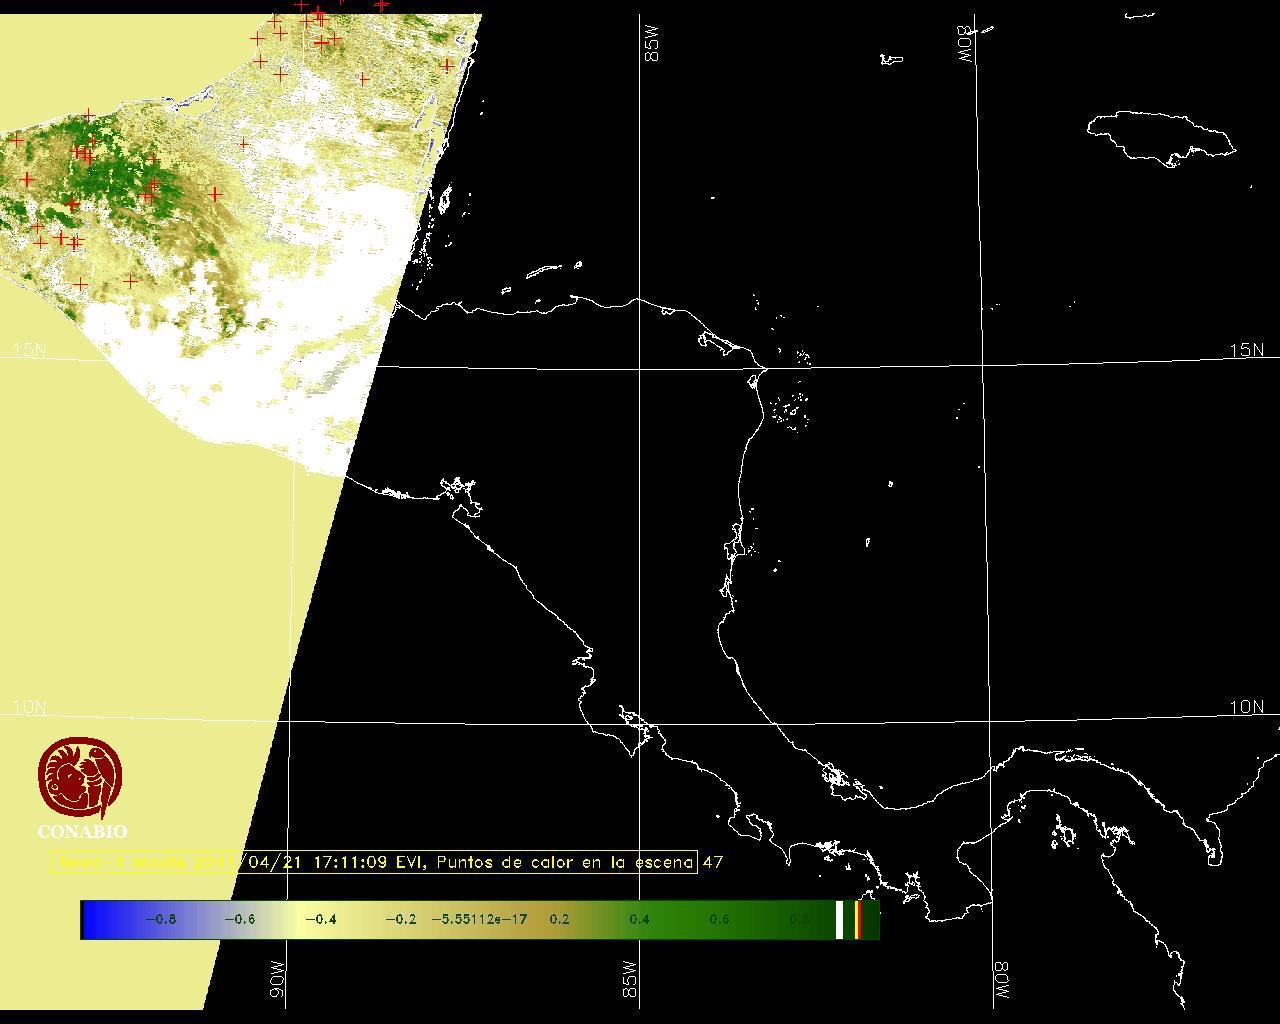This screenshot has width=1280, height=1024.
Task: Select the -5.55112e-17 label on the color scale
Action: tap(479, 919)
